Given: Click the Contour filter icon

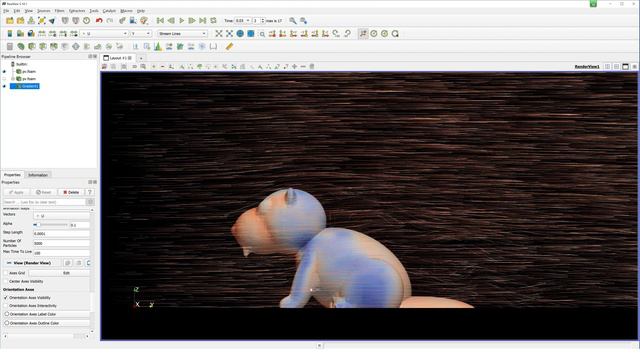Looking at the screenshot, I should click(x=20, y=47).
